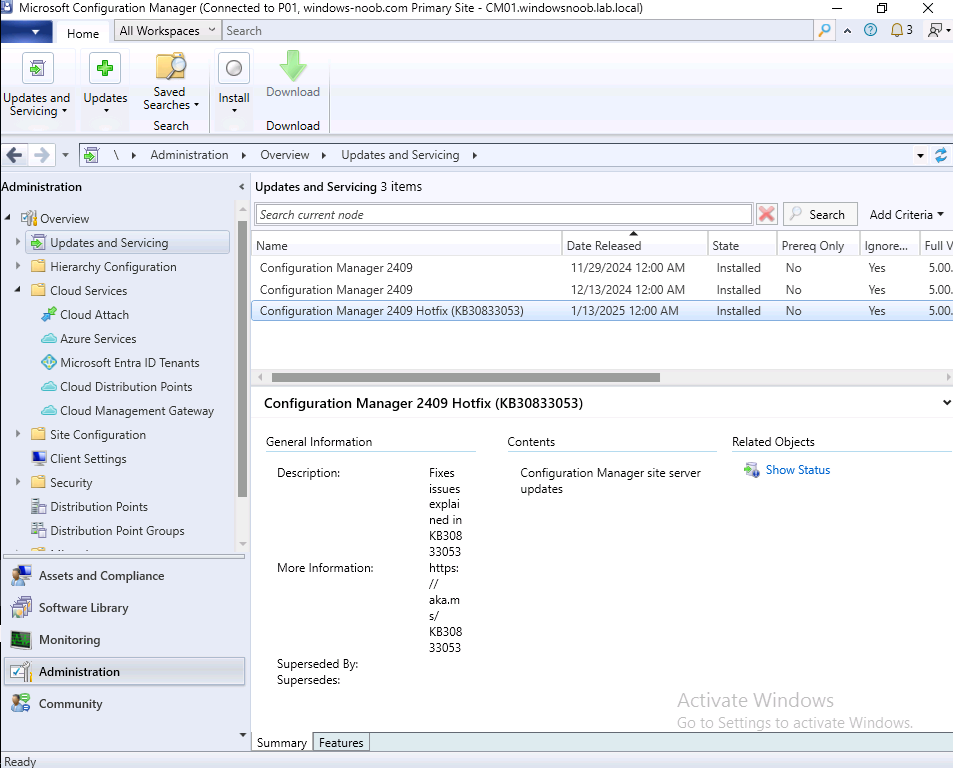Click Updates and Servicing in the breadcrumb
The image size is (953, 768).
[400, 155]
